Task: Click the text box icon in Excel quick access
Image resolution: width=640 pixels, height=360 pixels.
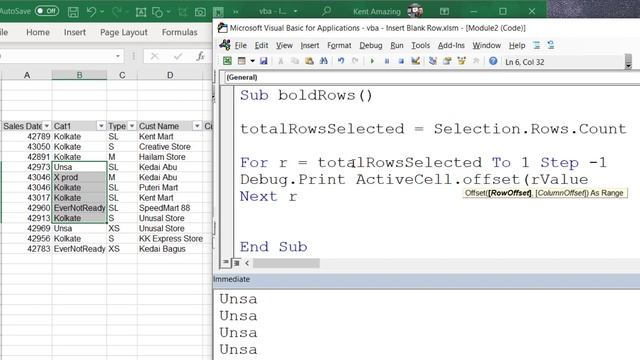Action: click(141, 12)
